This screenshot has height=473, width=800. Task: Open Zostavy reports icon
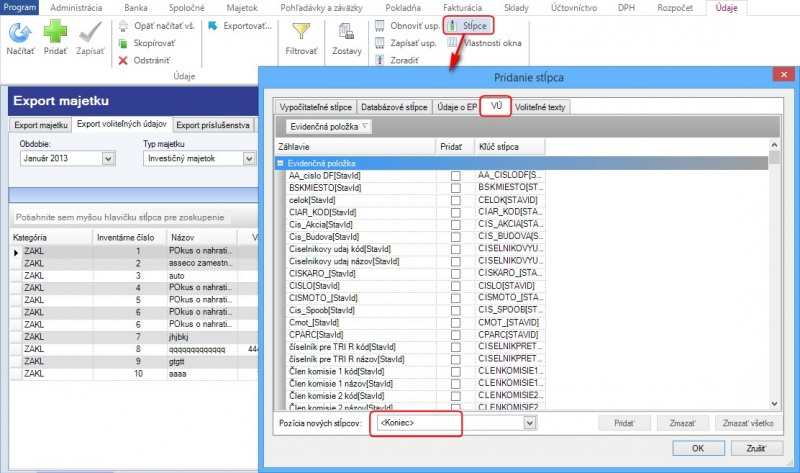pyautogui.click(x=345, y=34)
